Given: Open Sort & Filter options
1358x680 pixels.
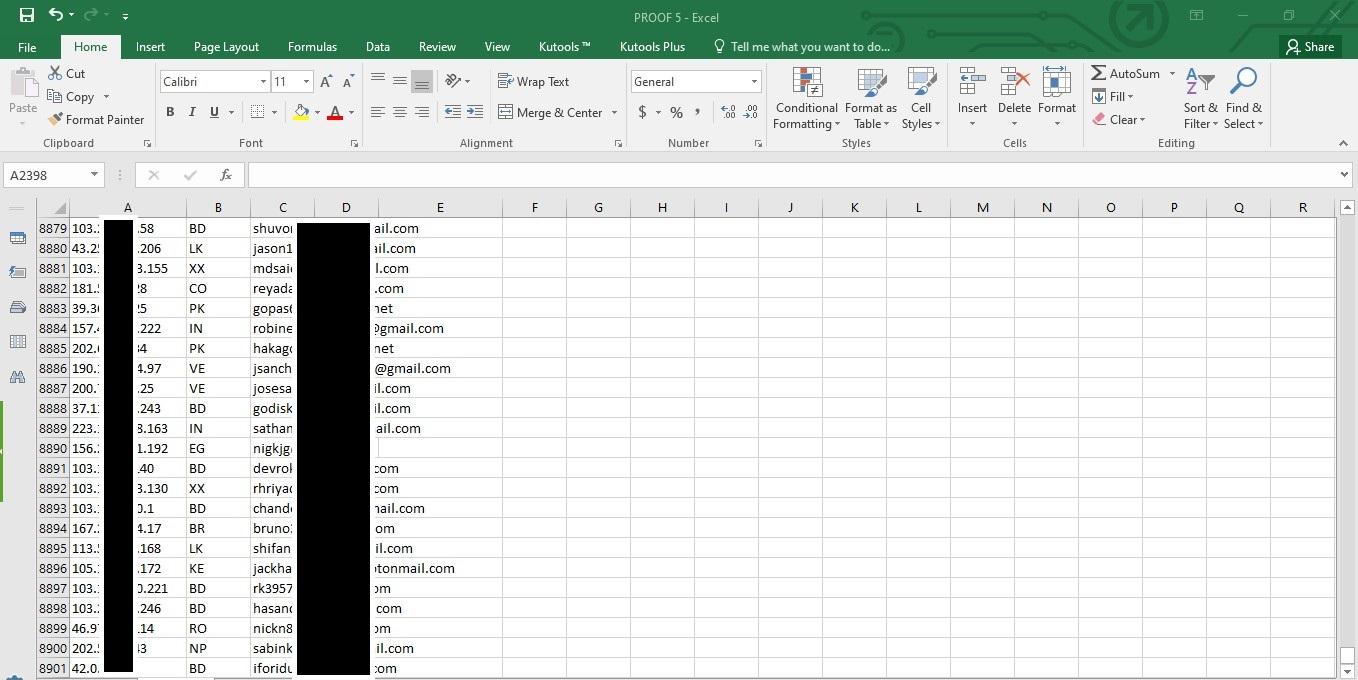Looking at the screenshot, I should pos(1200,98).
